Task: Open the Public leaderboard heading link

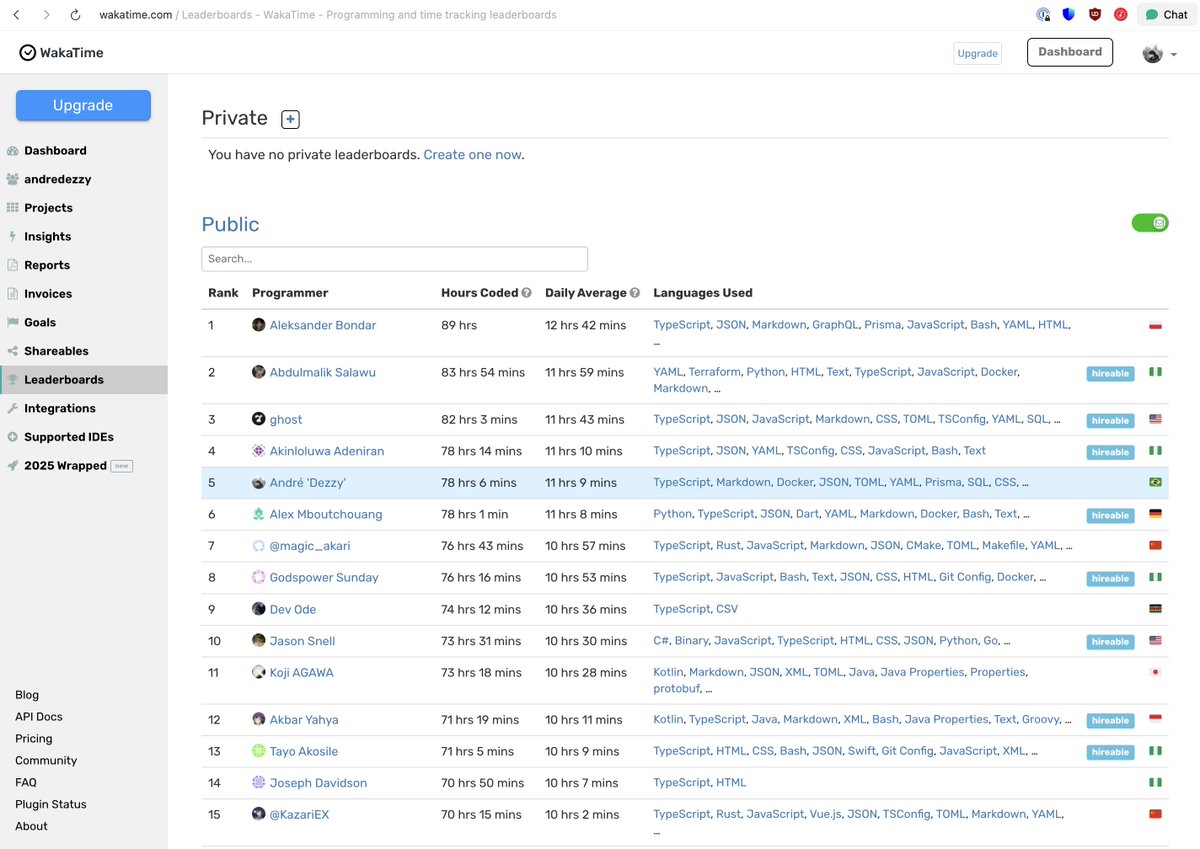Action: (x=230, y=224)
